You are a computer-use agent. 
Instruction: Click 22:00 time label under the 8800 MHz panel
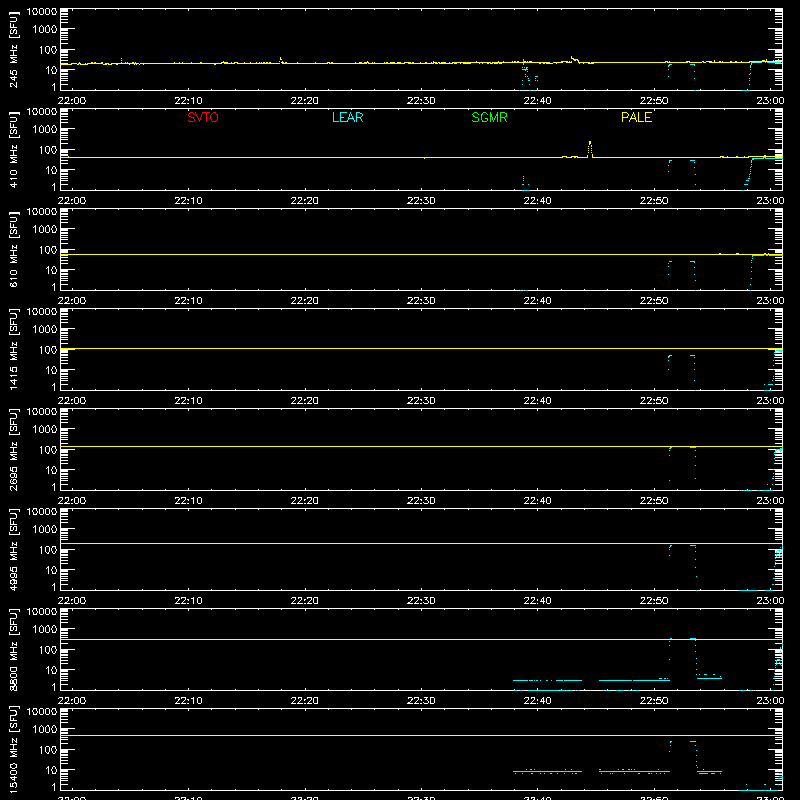72,701
